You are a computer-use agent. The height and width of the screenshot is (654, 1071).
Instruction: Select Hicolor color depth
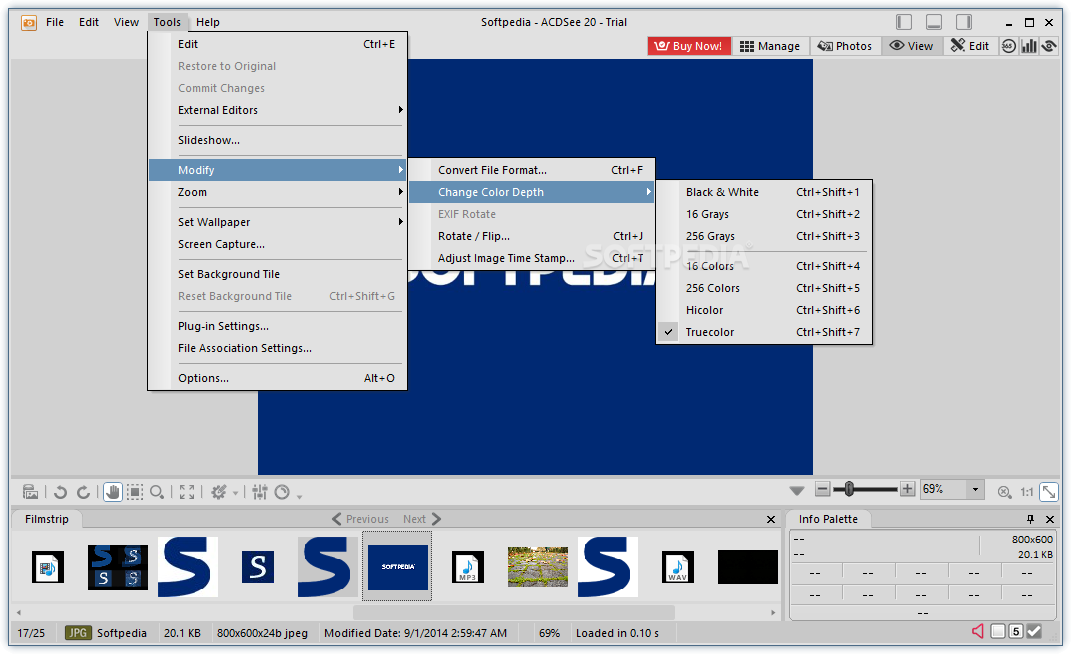[764, 310]
